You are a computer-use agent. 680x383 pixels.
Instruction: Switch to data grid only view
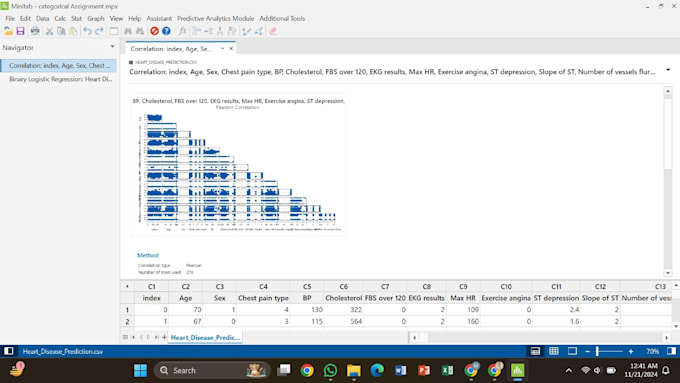click(x=554, y=351)
